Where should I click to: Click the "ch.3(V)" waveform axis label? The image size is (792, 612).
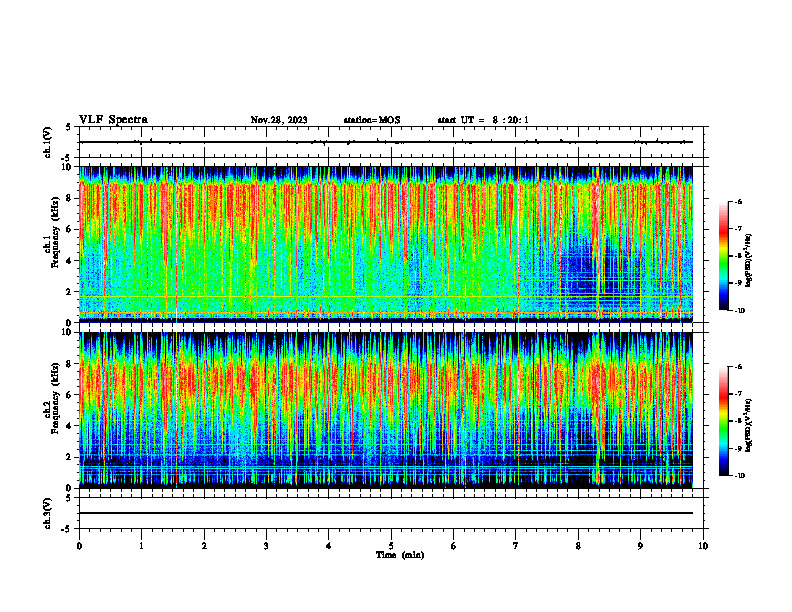tap(47, 514)
